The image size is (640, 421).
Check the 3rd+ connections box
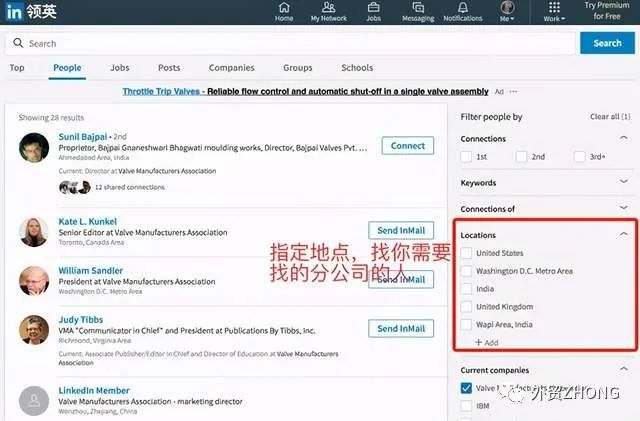[580, 157]
